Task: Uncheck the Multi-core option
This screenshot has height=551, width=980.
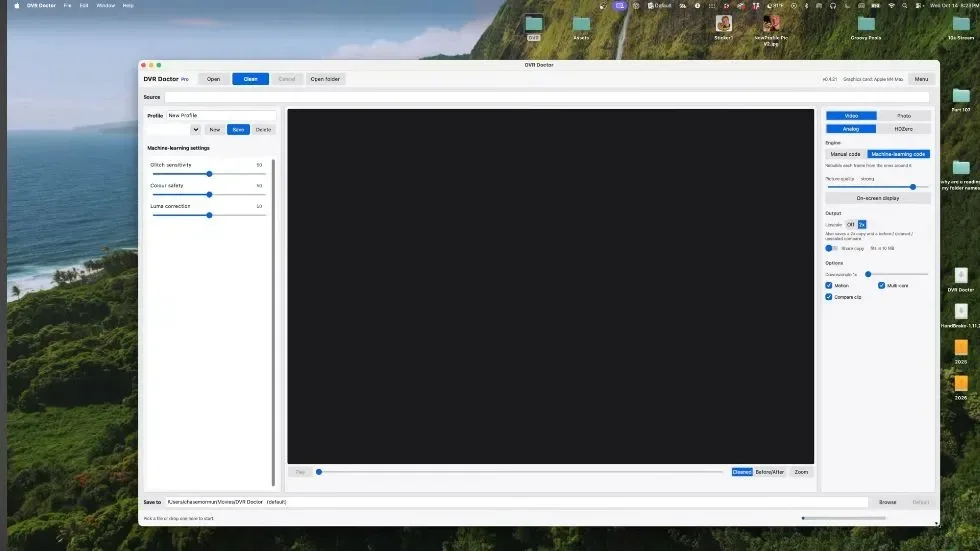Action: point(881,285)
